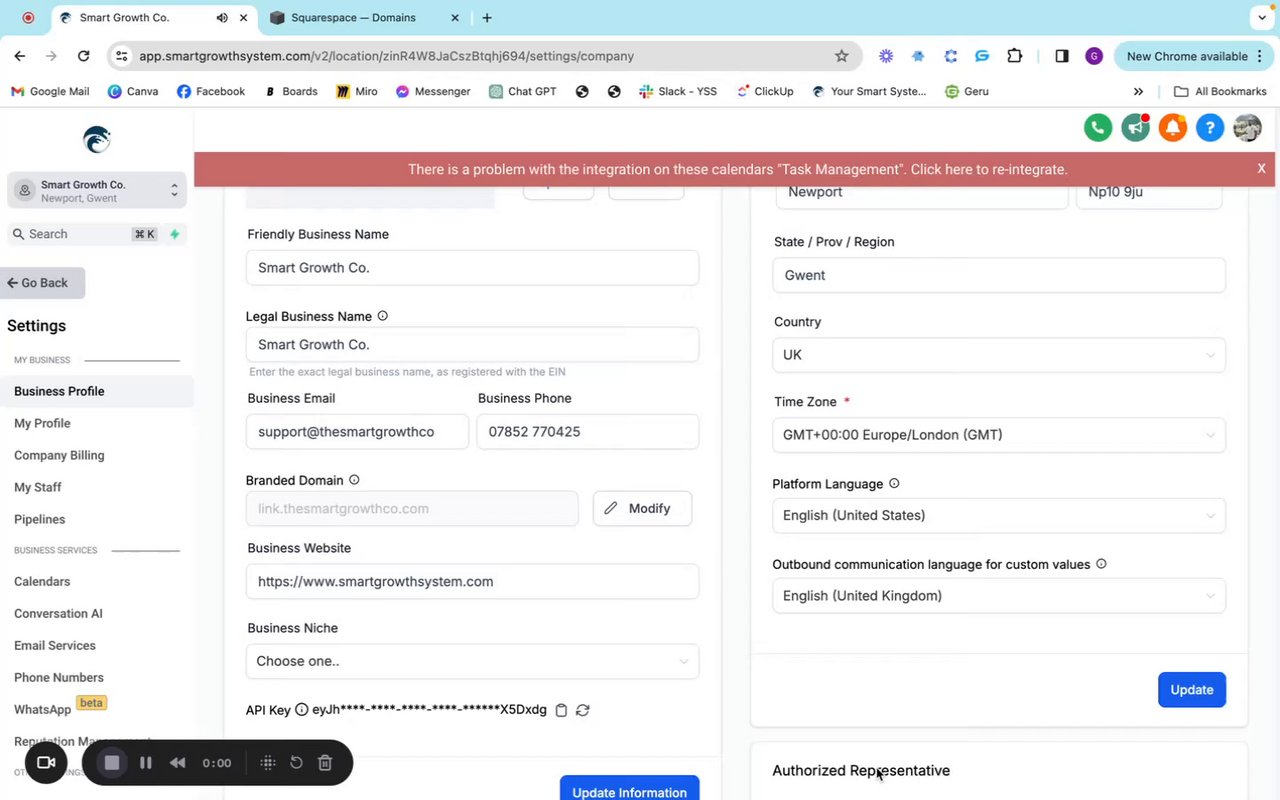This screenshot has height=800, width=1280.
Task: Click the green quick actions lightning icon
Action: tap(175, 234)
